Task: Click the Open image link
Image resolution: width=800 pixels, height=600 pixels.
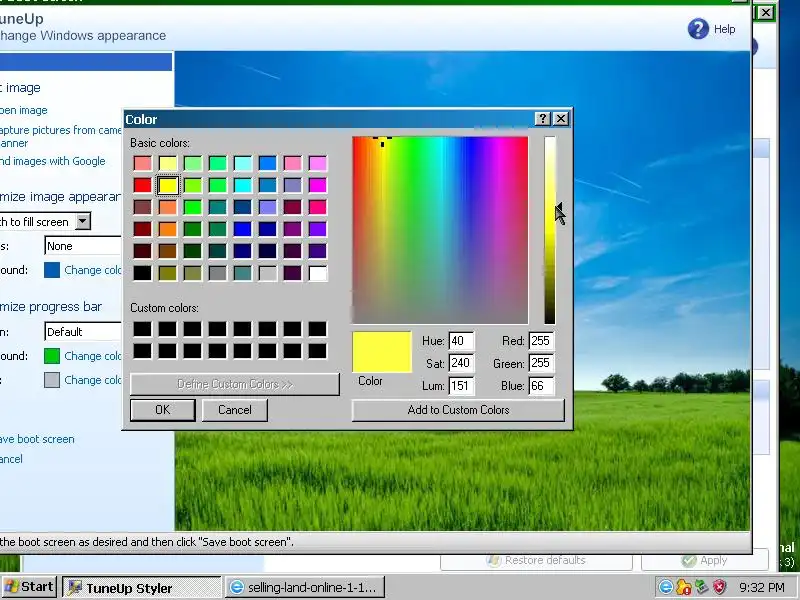Action: pyautogui.click(x=23, y=110)
